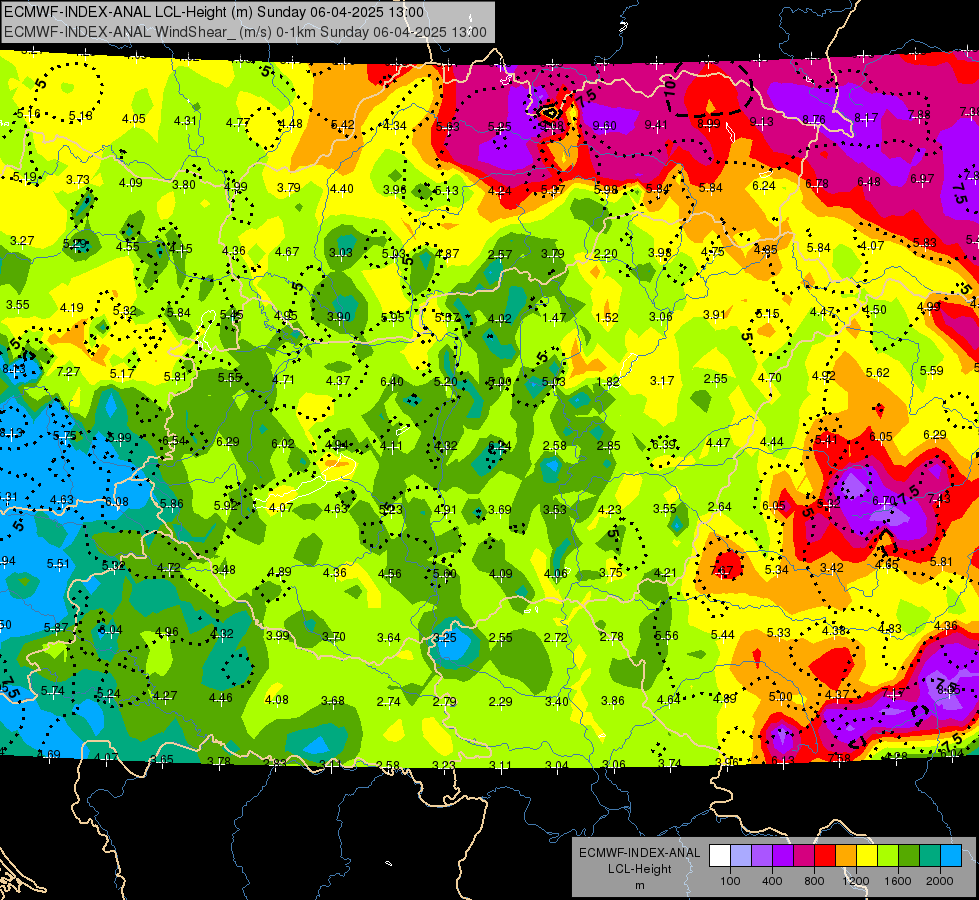Screen dimensions: 979x900
Task: Click wind shear value 2.20
Action: coord(606,254)
